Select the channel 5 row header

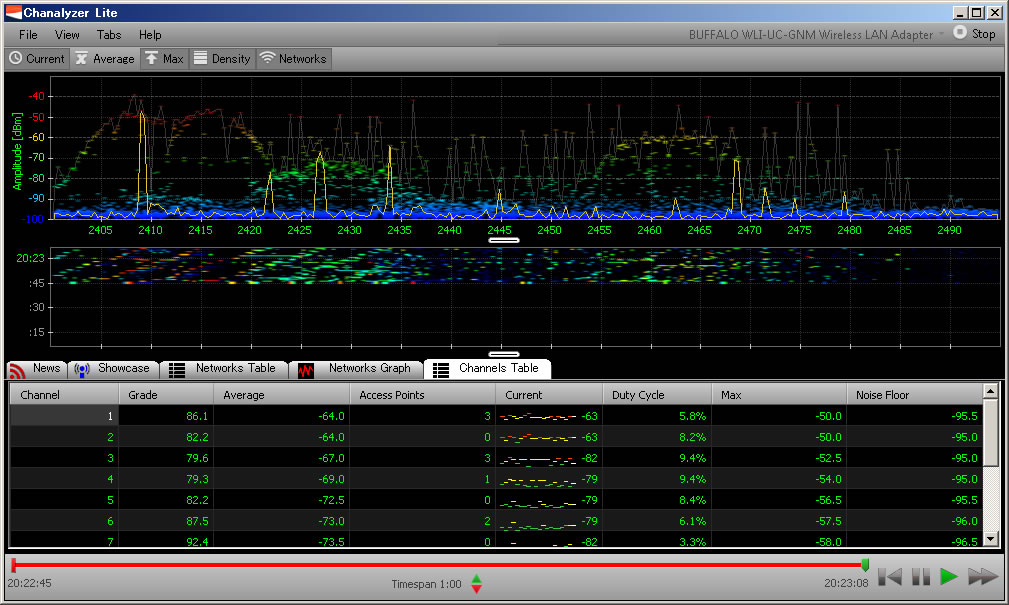pos(64,499)
